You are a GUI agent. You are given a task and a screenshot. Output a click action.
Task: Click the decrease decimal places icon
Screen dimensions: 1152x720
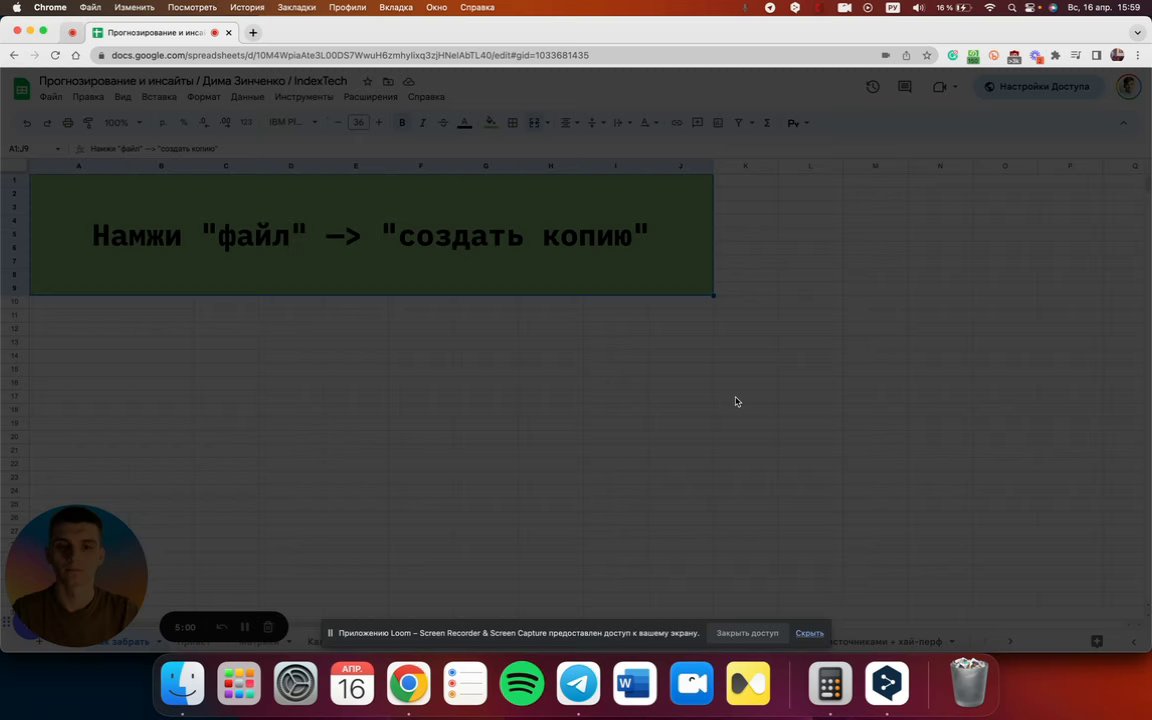click(x=204, y=123)
